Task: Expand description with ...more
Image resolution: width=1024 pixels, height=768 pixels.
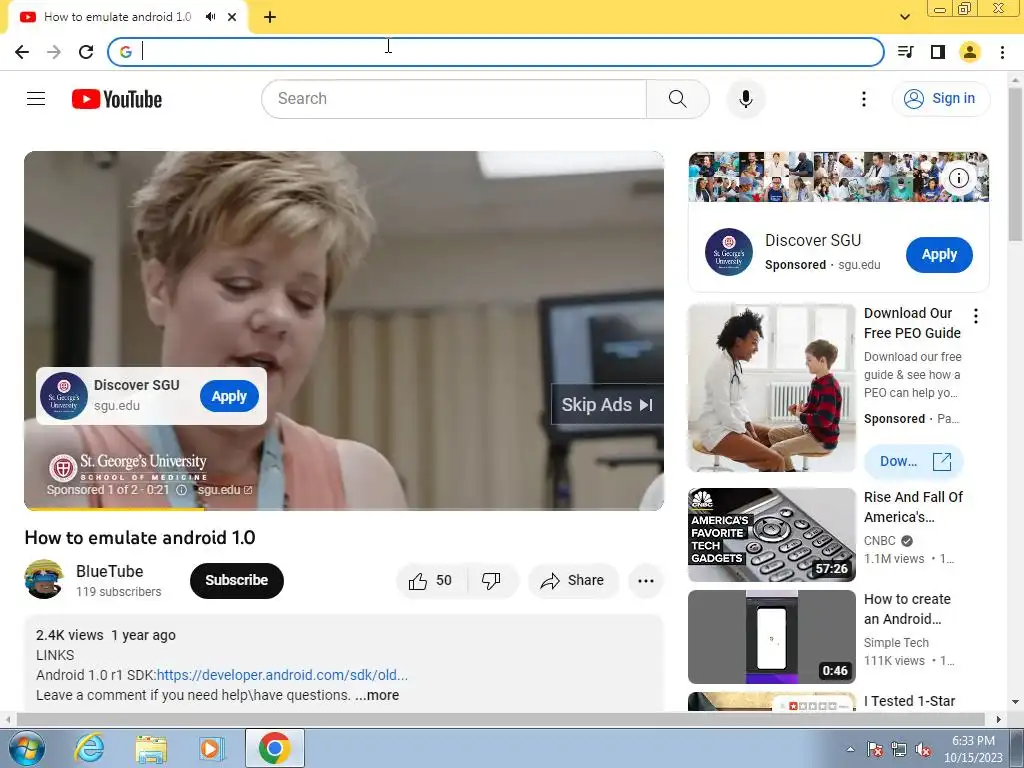Action: pyautogui.click(x=377, y=696)
